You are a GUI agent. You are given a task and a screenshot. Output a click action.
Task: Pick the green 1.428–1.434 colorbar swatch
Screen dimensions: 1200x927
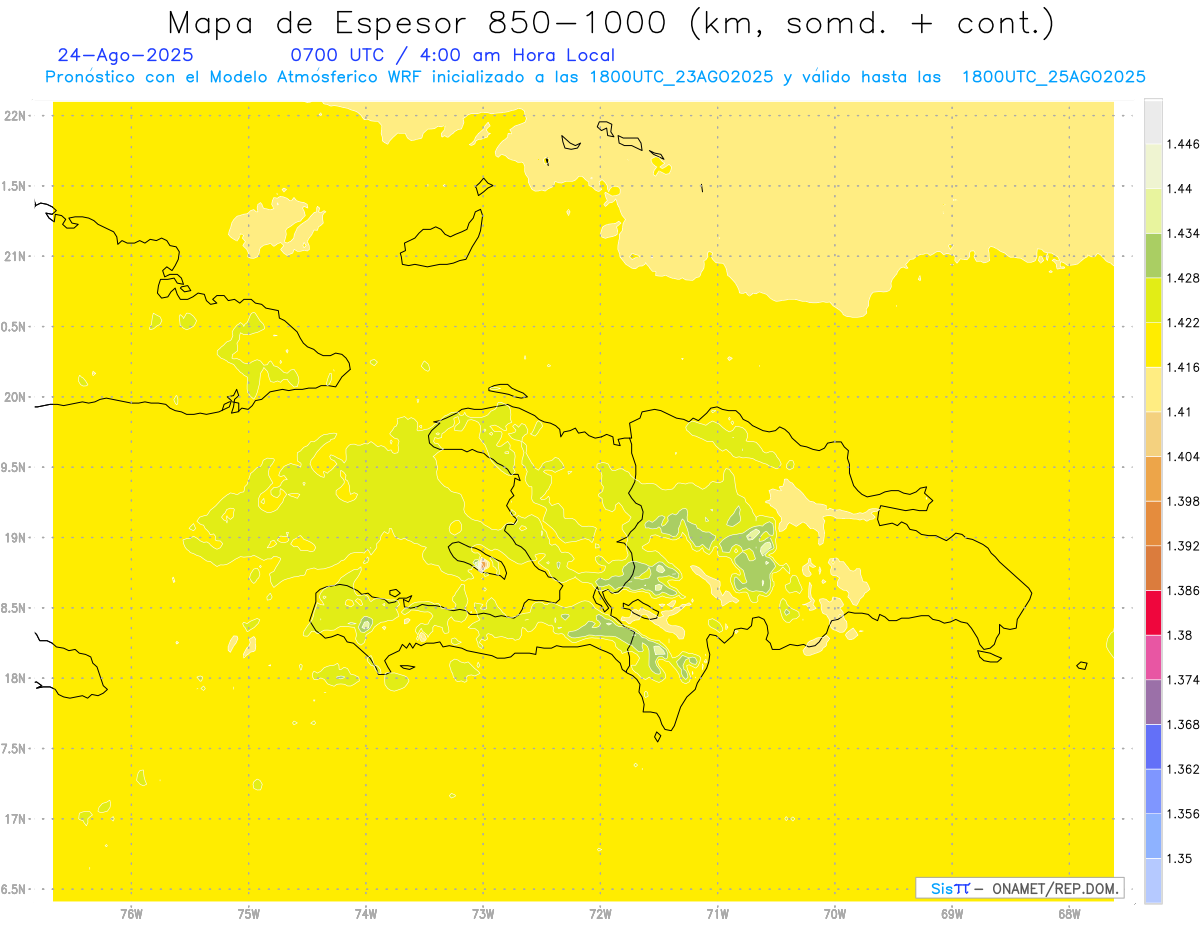click(x=1153, y=255)
